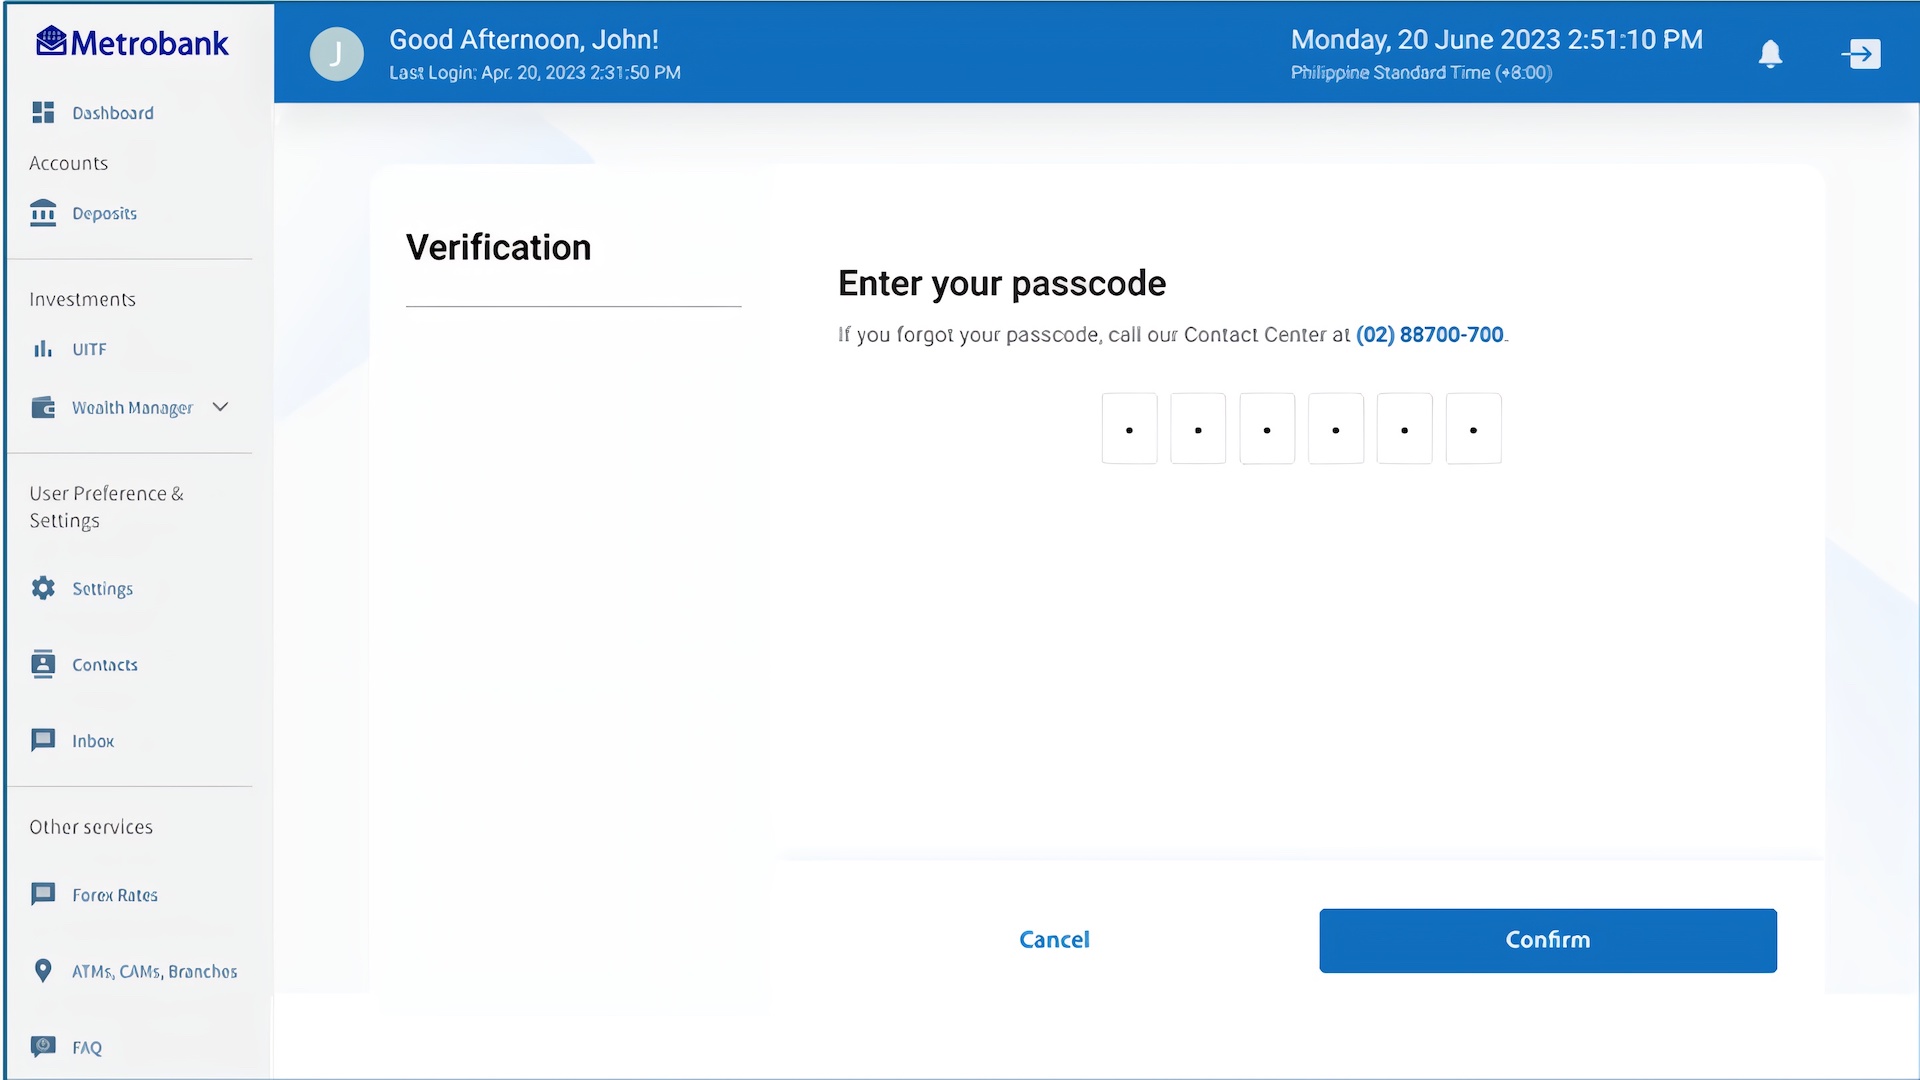Click the last passcode digit box
Viewport: 1920px width, 1080px height.
tap(1473, 429)
